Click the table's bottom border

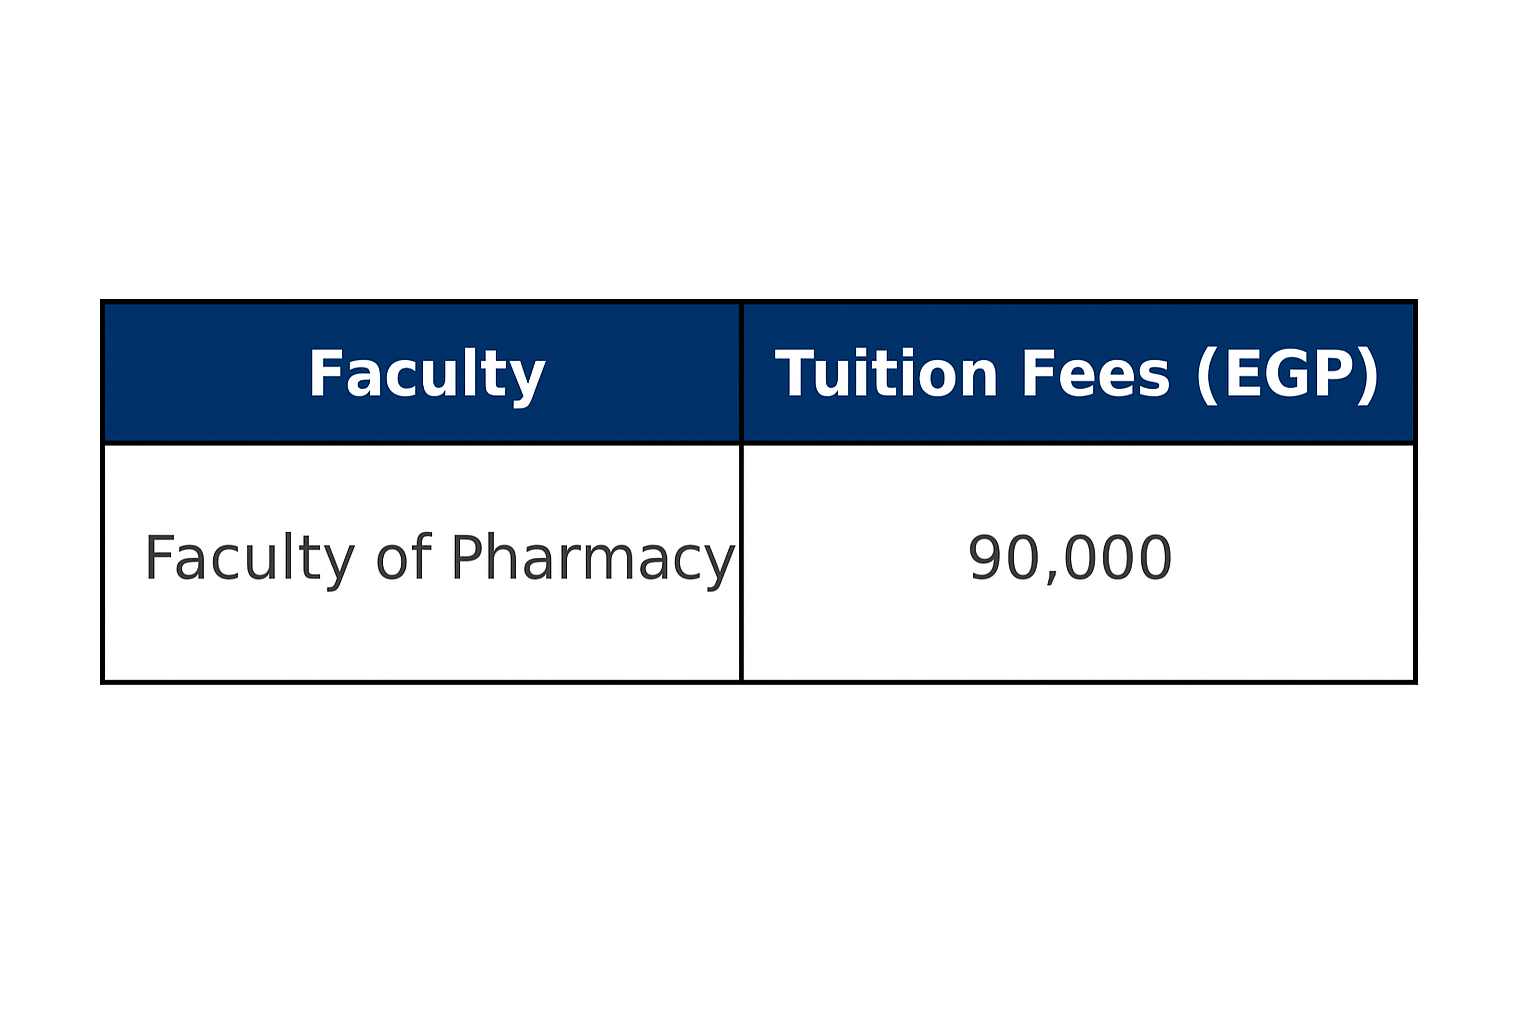pos(759,682)
